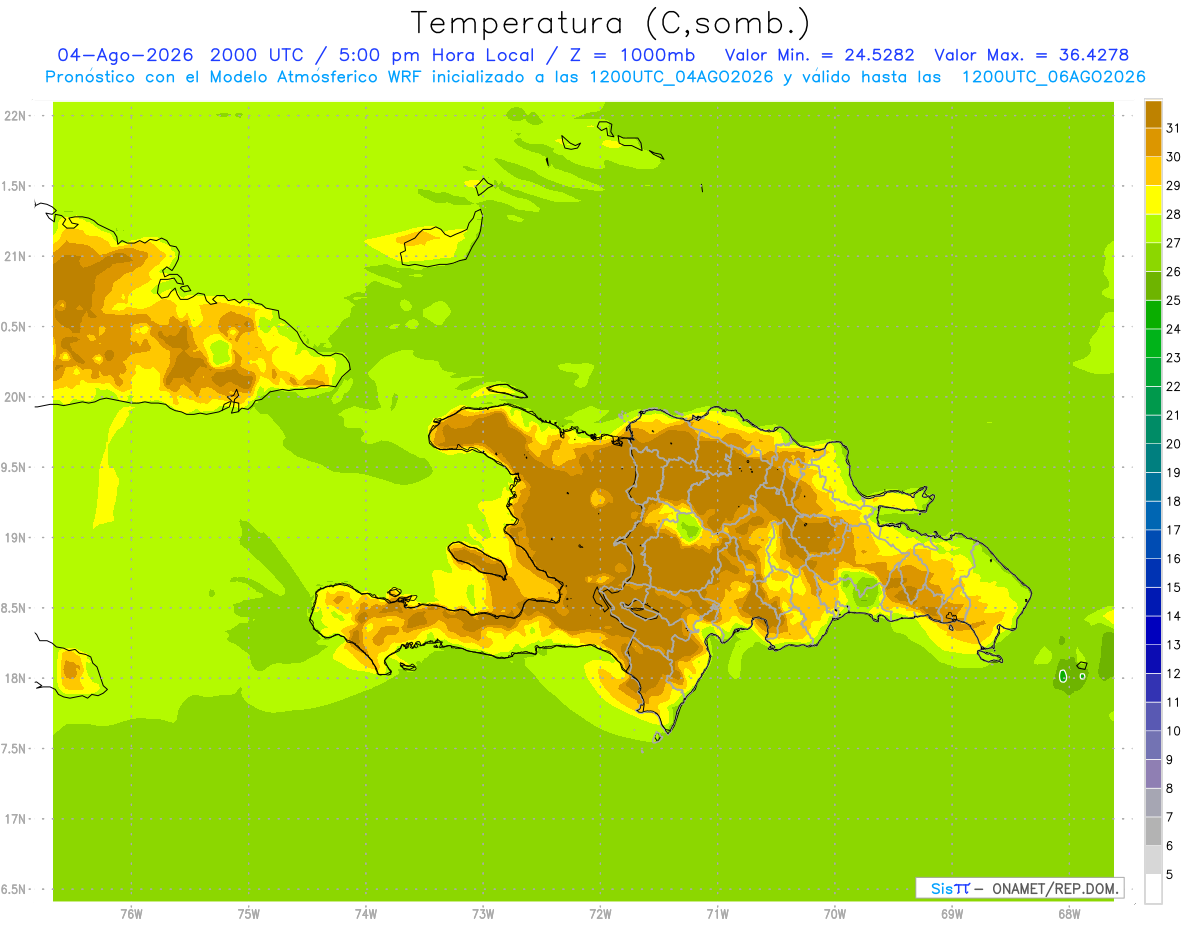
Task: Click legend value "25"
Action: point(1174,300)
